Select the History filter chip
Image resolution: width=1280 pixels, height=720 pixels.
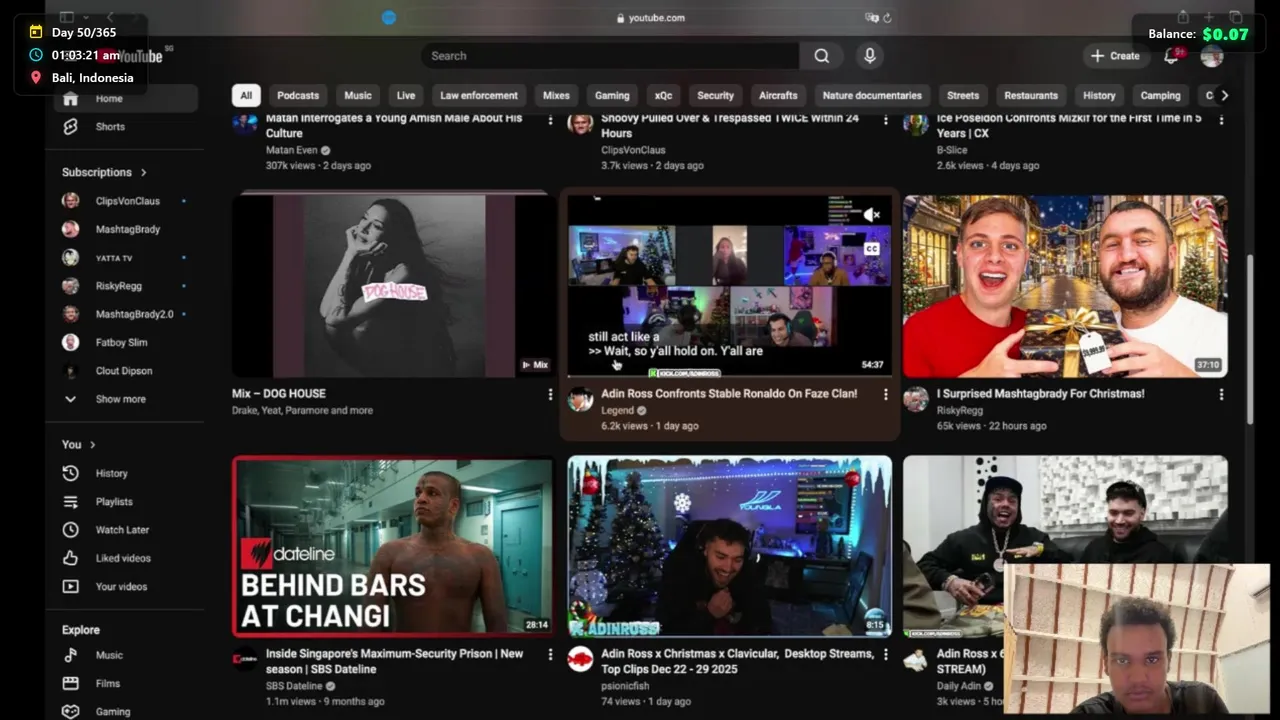click(x=1099, y=96)
